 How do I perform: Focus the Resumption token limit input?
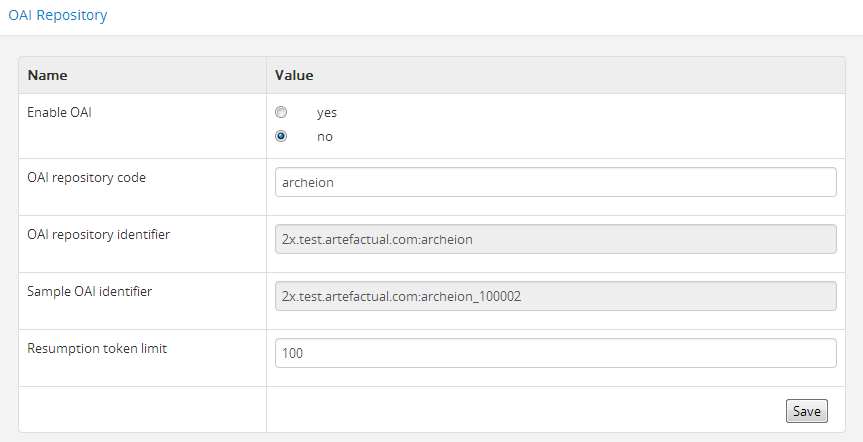[555, 353]
